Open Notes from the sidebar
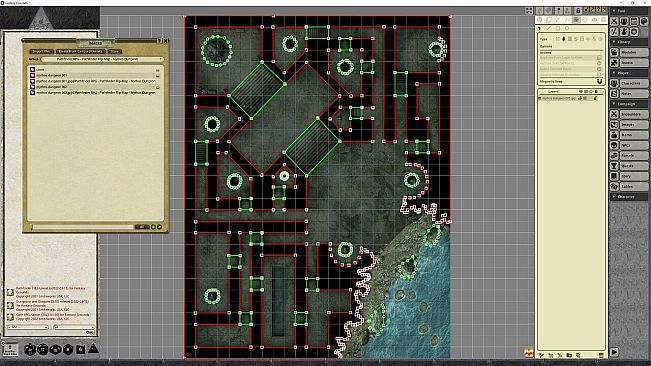This screenshot has height=366, width=651. click(x=634, y=93)
